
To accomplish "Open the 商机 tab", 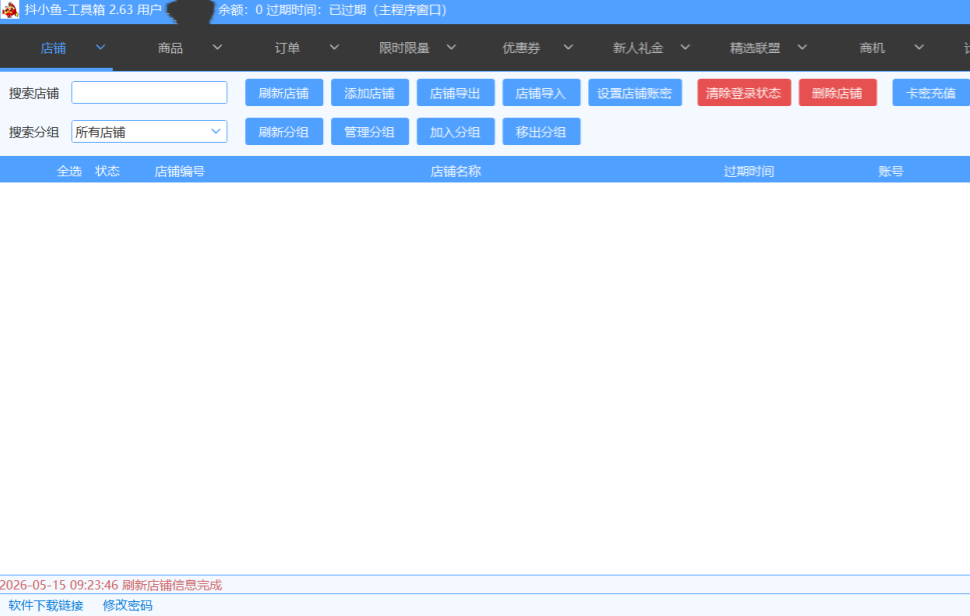I will pyautogui.click(x=872, y=48).
